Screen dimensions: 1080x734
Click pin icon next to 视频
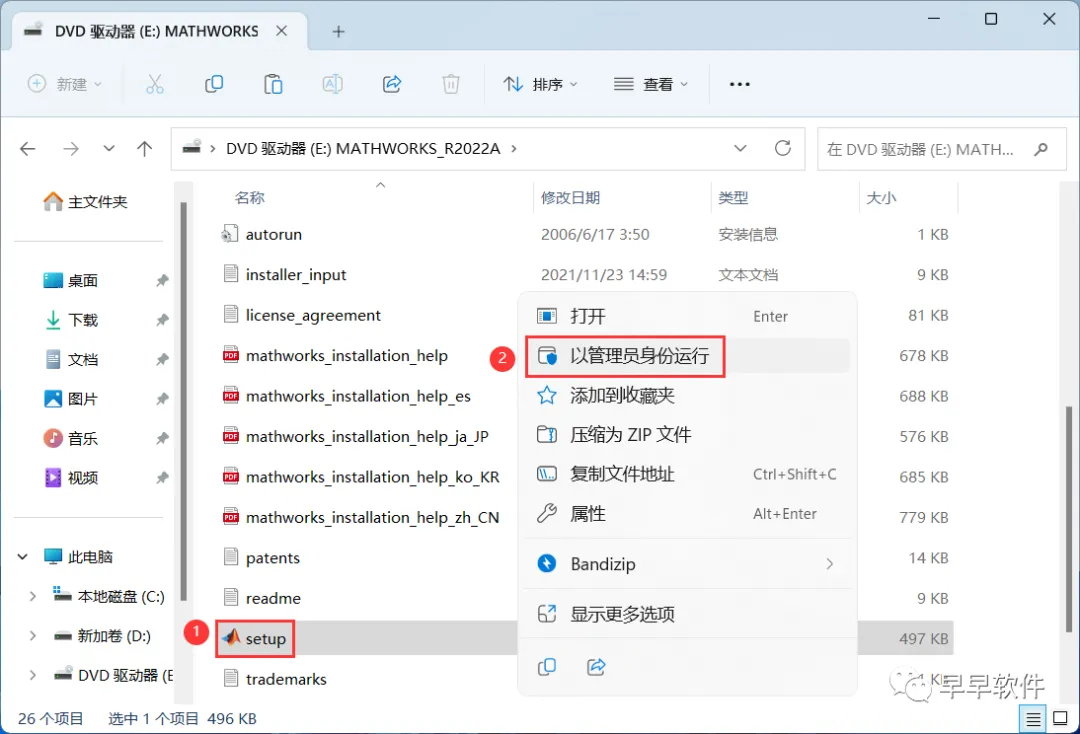coord(162,477)
